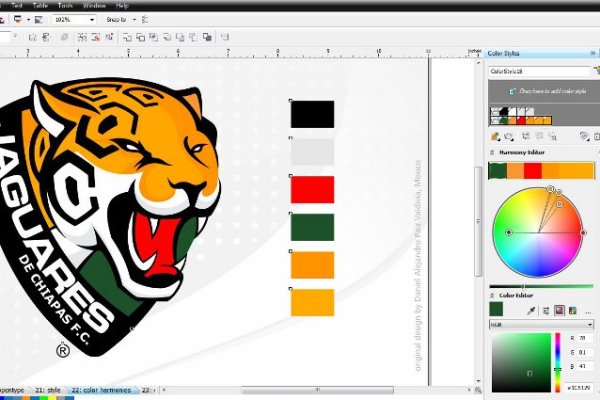The width and height of the screenshot is (600, 400).
Task: Open dropdown arrow beside monitor display icon
Action: pos(28,20)
